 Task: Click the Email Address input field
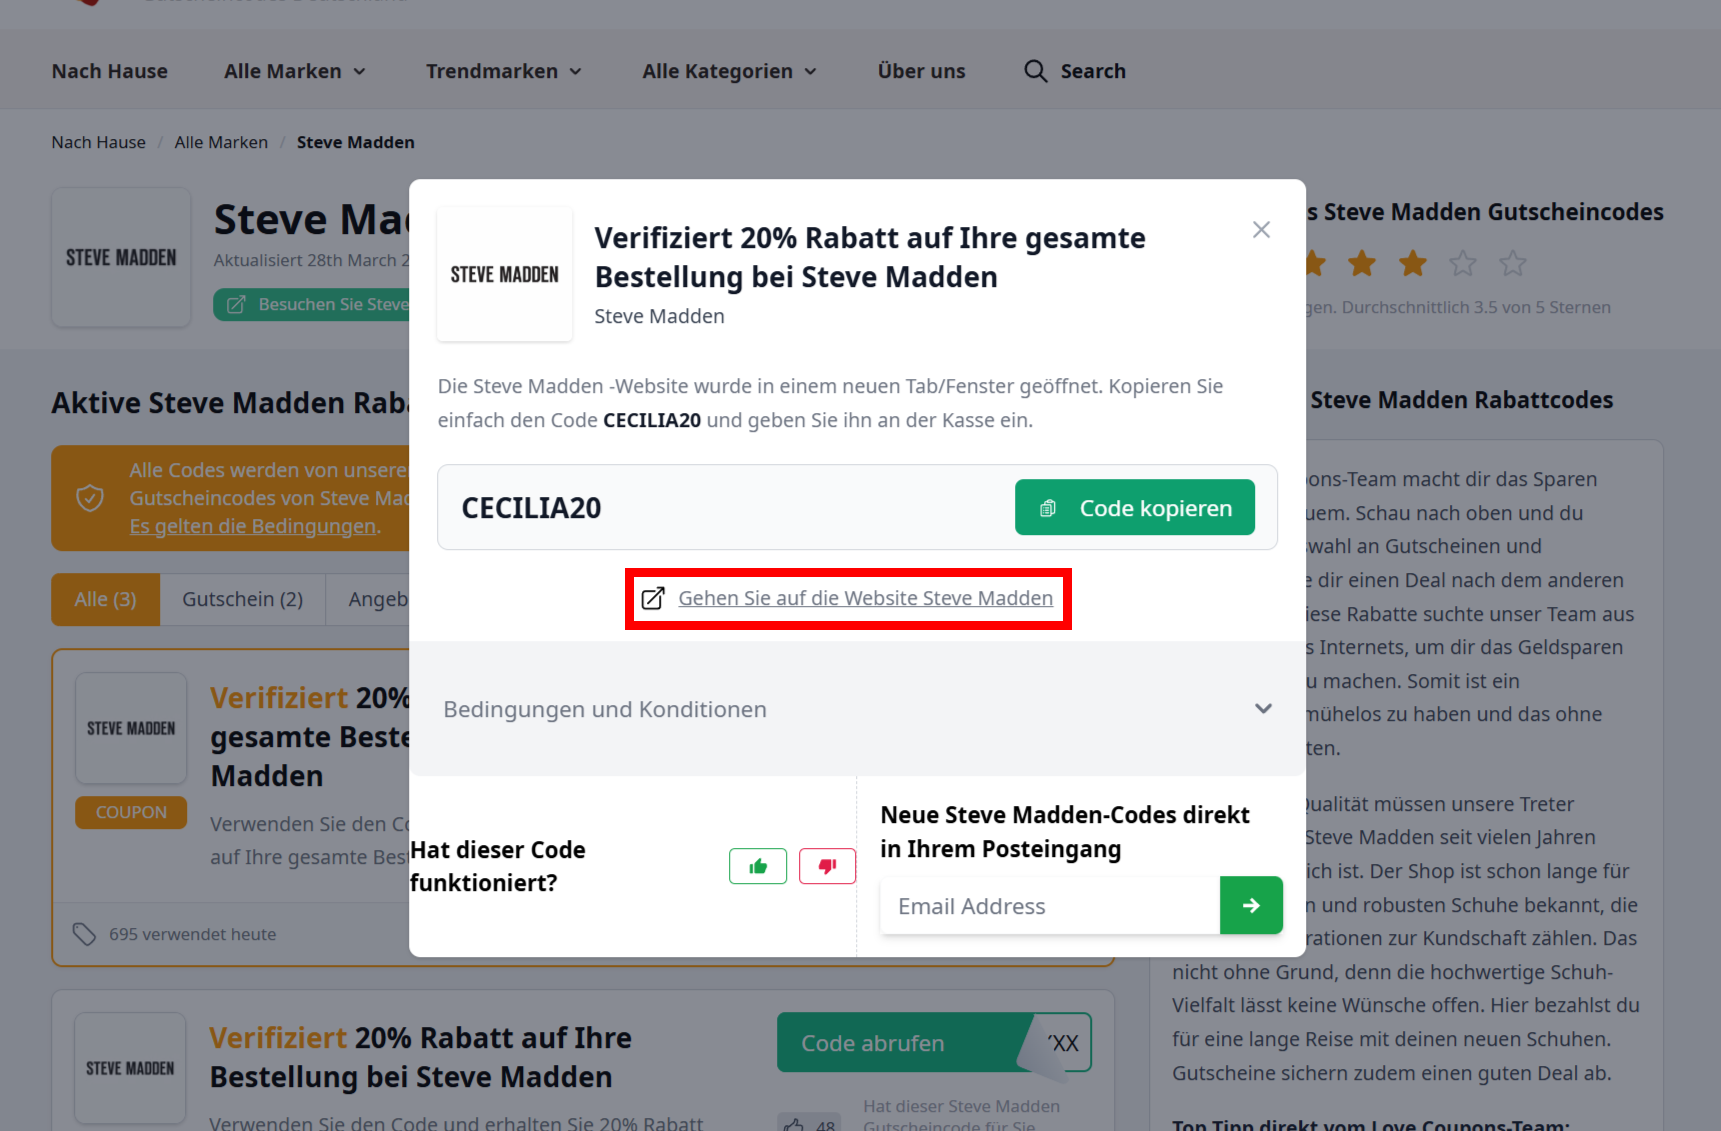click(x=1050, y=905)
